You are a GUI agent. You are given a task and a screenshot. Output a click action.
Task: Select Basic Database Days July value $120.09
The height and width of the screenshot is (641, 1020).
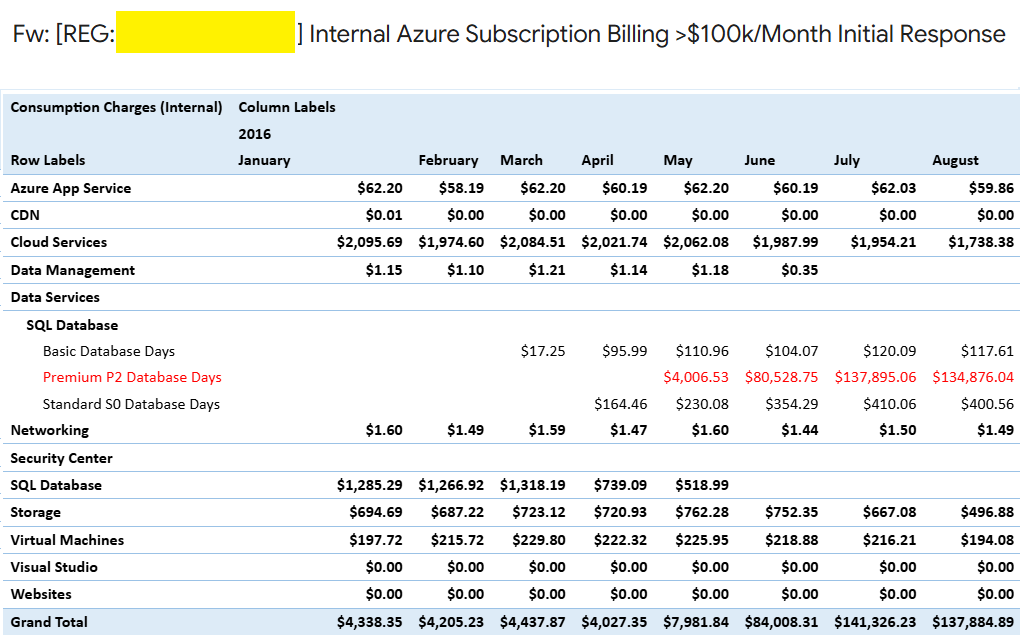(x=889, y=351)
